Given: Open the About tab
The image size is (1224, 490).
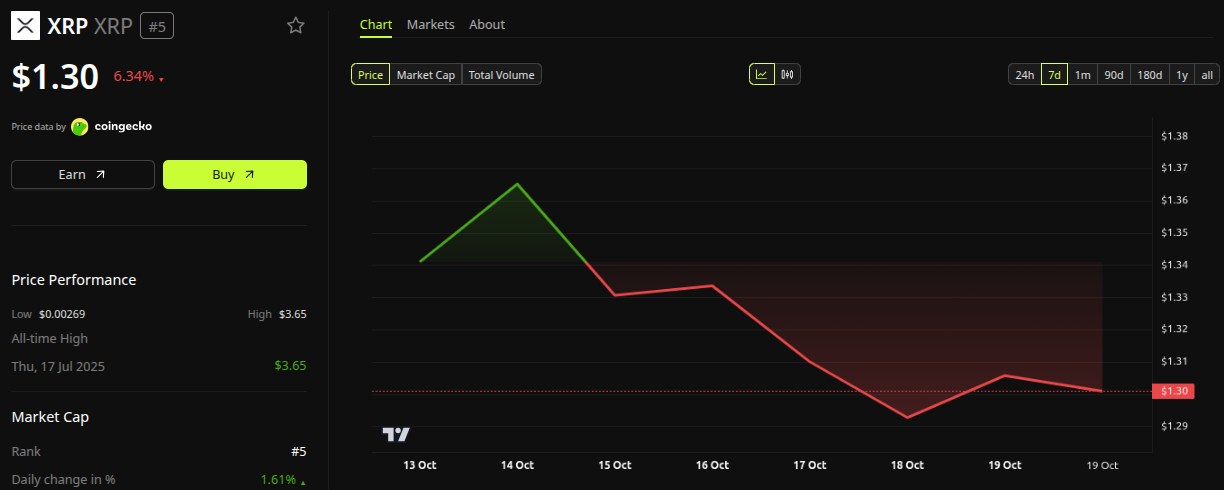Looking at the screenshot, I should click(487, 24).
